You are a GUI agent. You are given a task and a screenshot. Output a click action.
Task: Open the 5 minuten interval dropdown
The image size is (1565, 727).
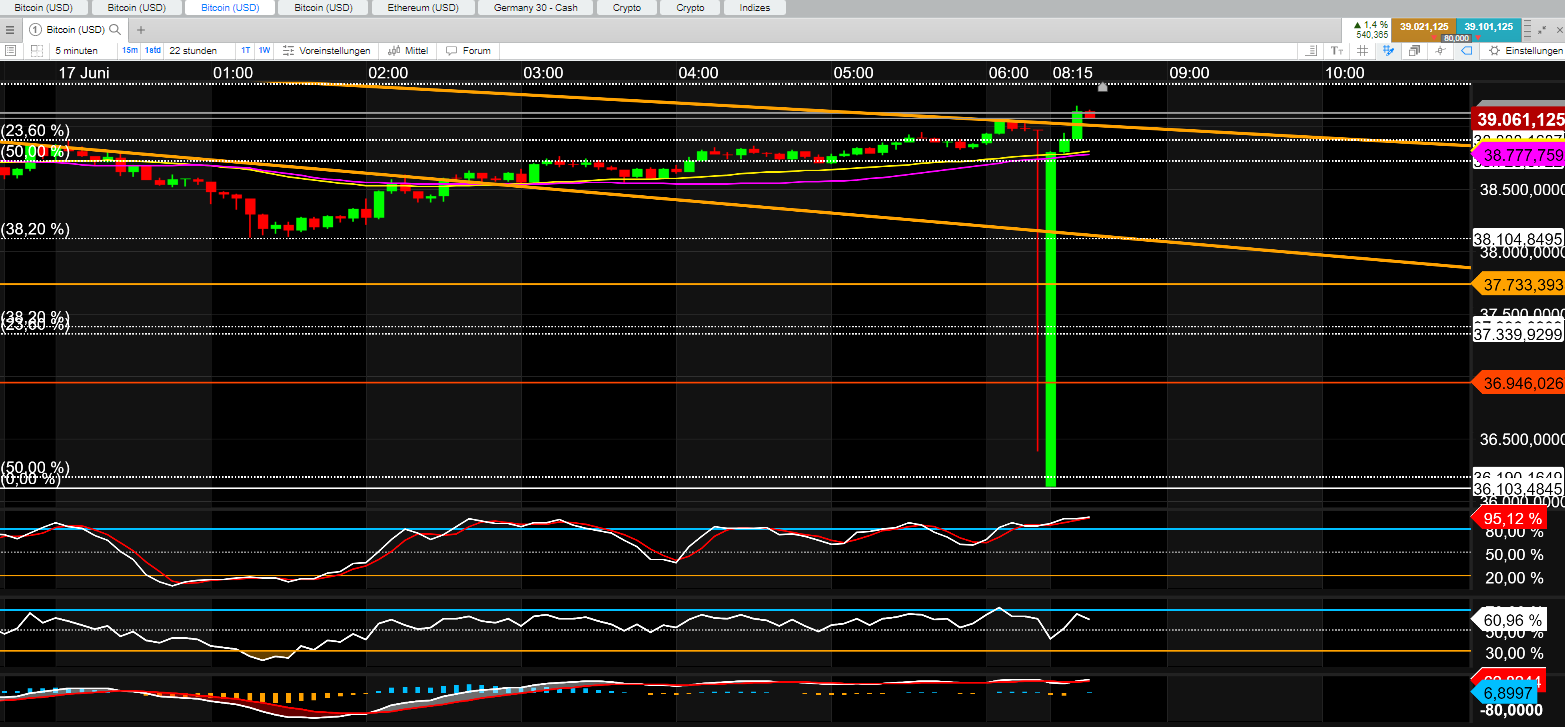(x=76, y=50)
